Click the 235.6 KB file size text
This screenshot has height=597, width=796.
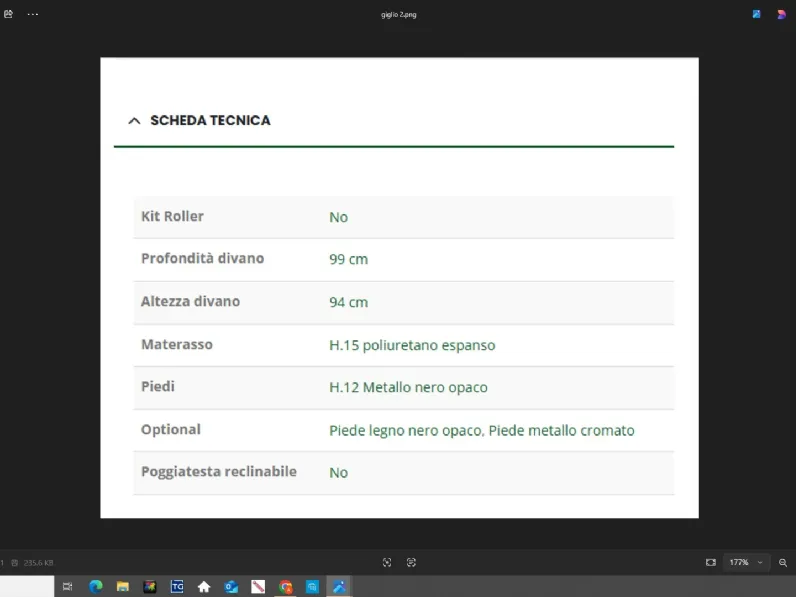click(39, 562)
